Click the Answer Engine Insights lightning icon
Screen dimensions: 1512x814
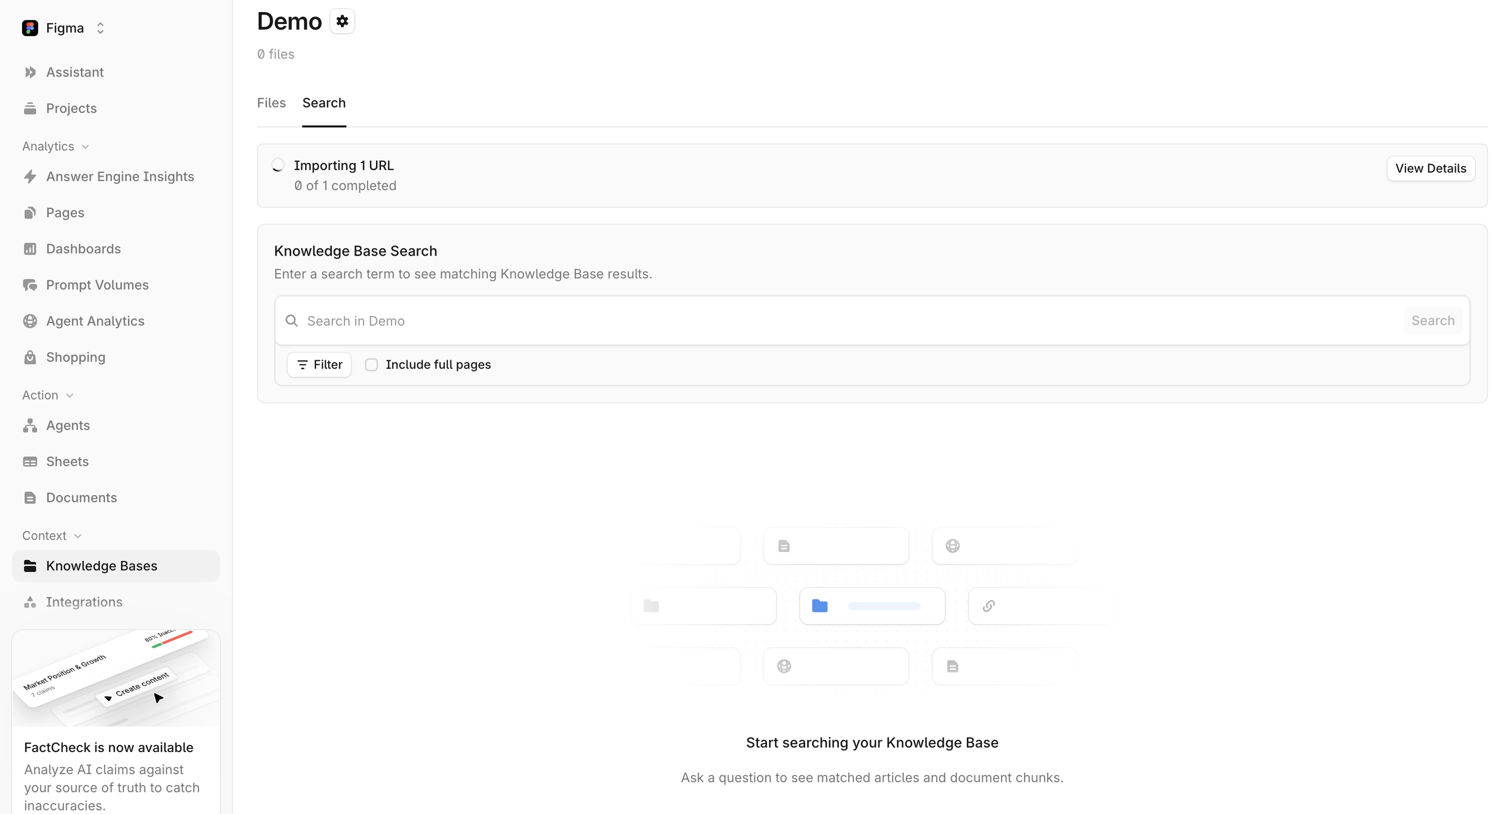click(x=30, y=177)
